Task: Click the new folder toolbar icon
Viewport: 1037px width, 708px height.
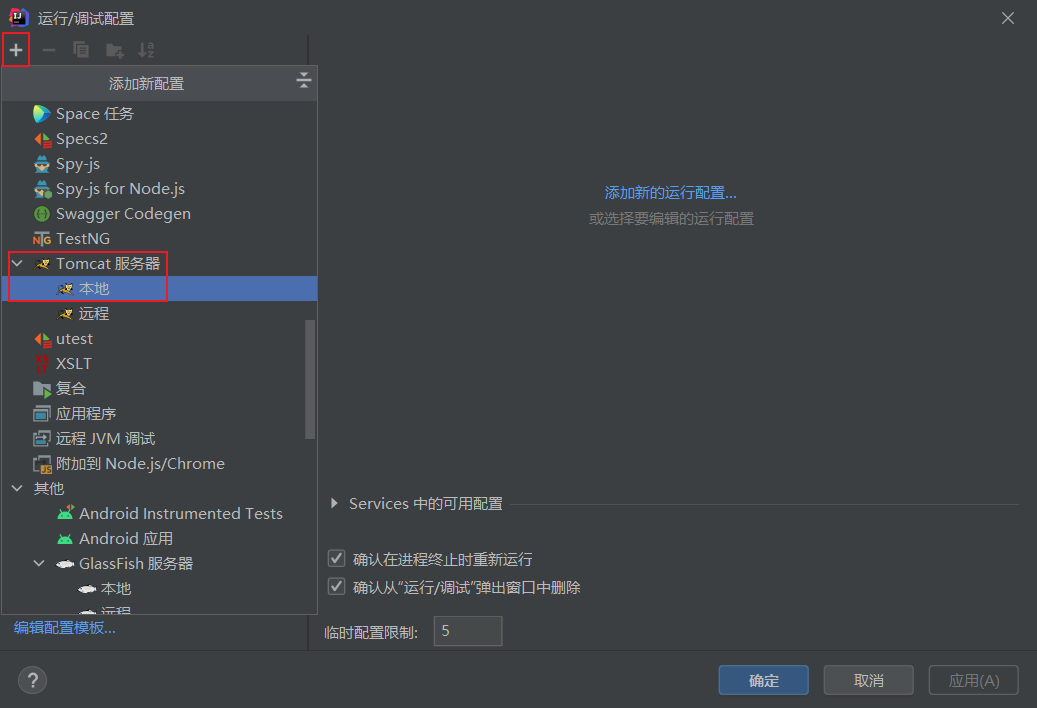Action: point(114,50)
